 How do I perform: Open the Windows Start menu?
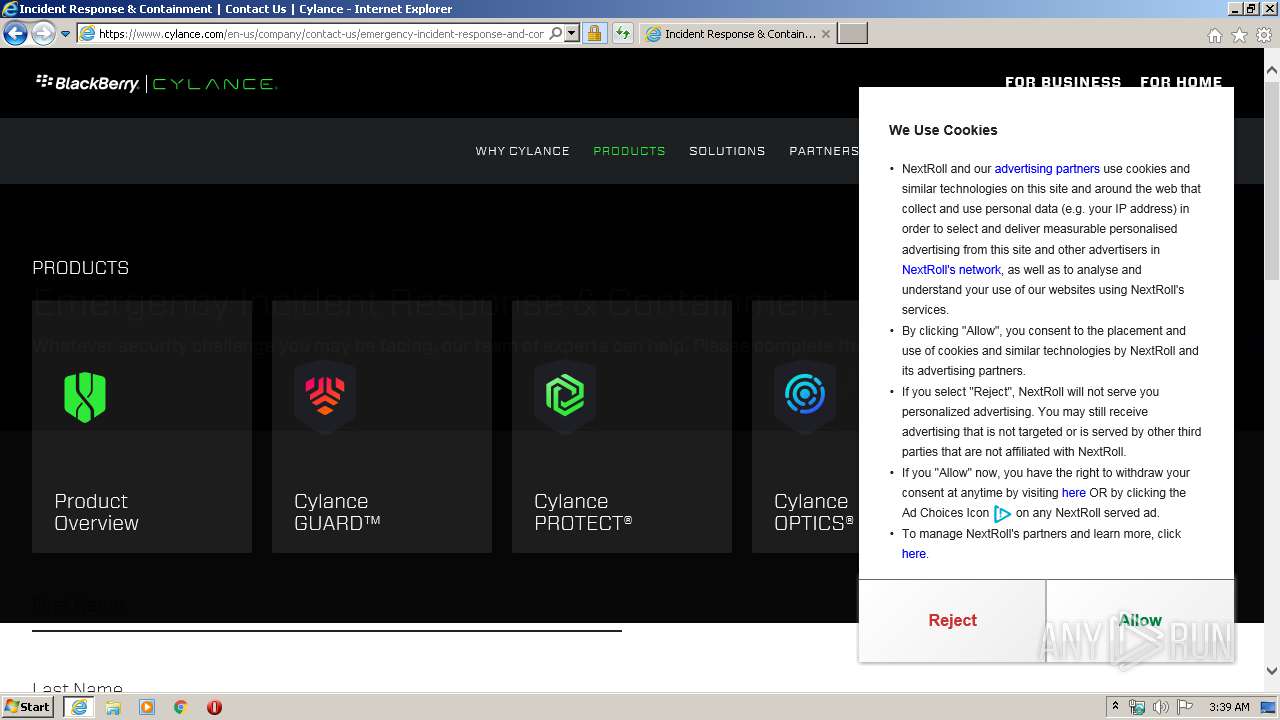coord(28,706)
